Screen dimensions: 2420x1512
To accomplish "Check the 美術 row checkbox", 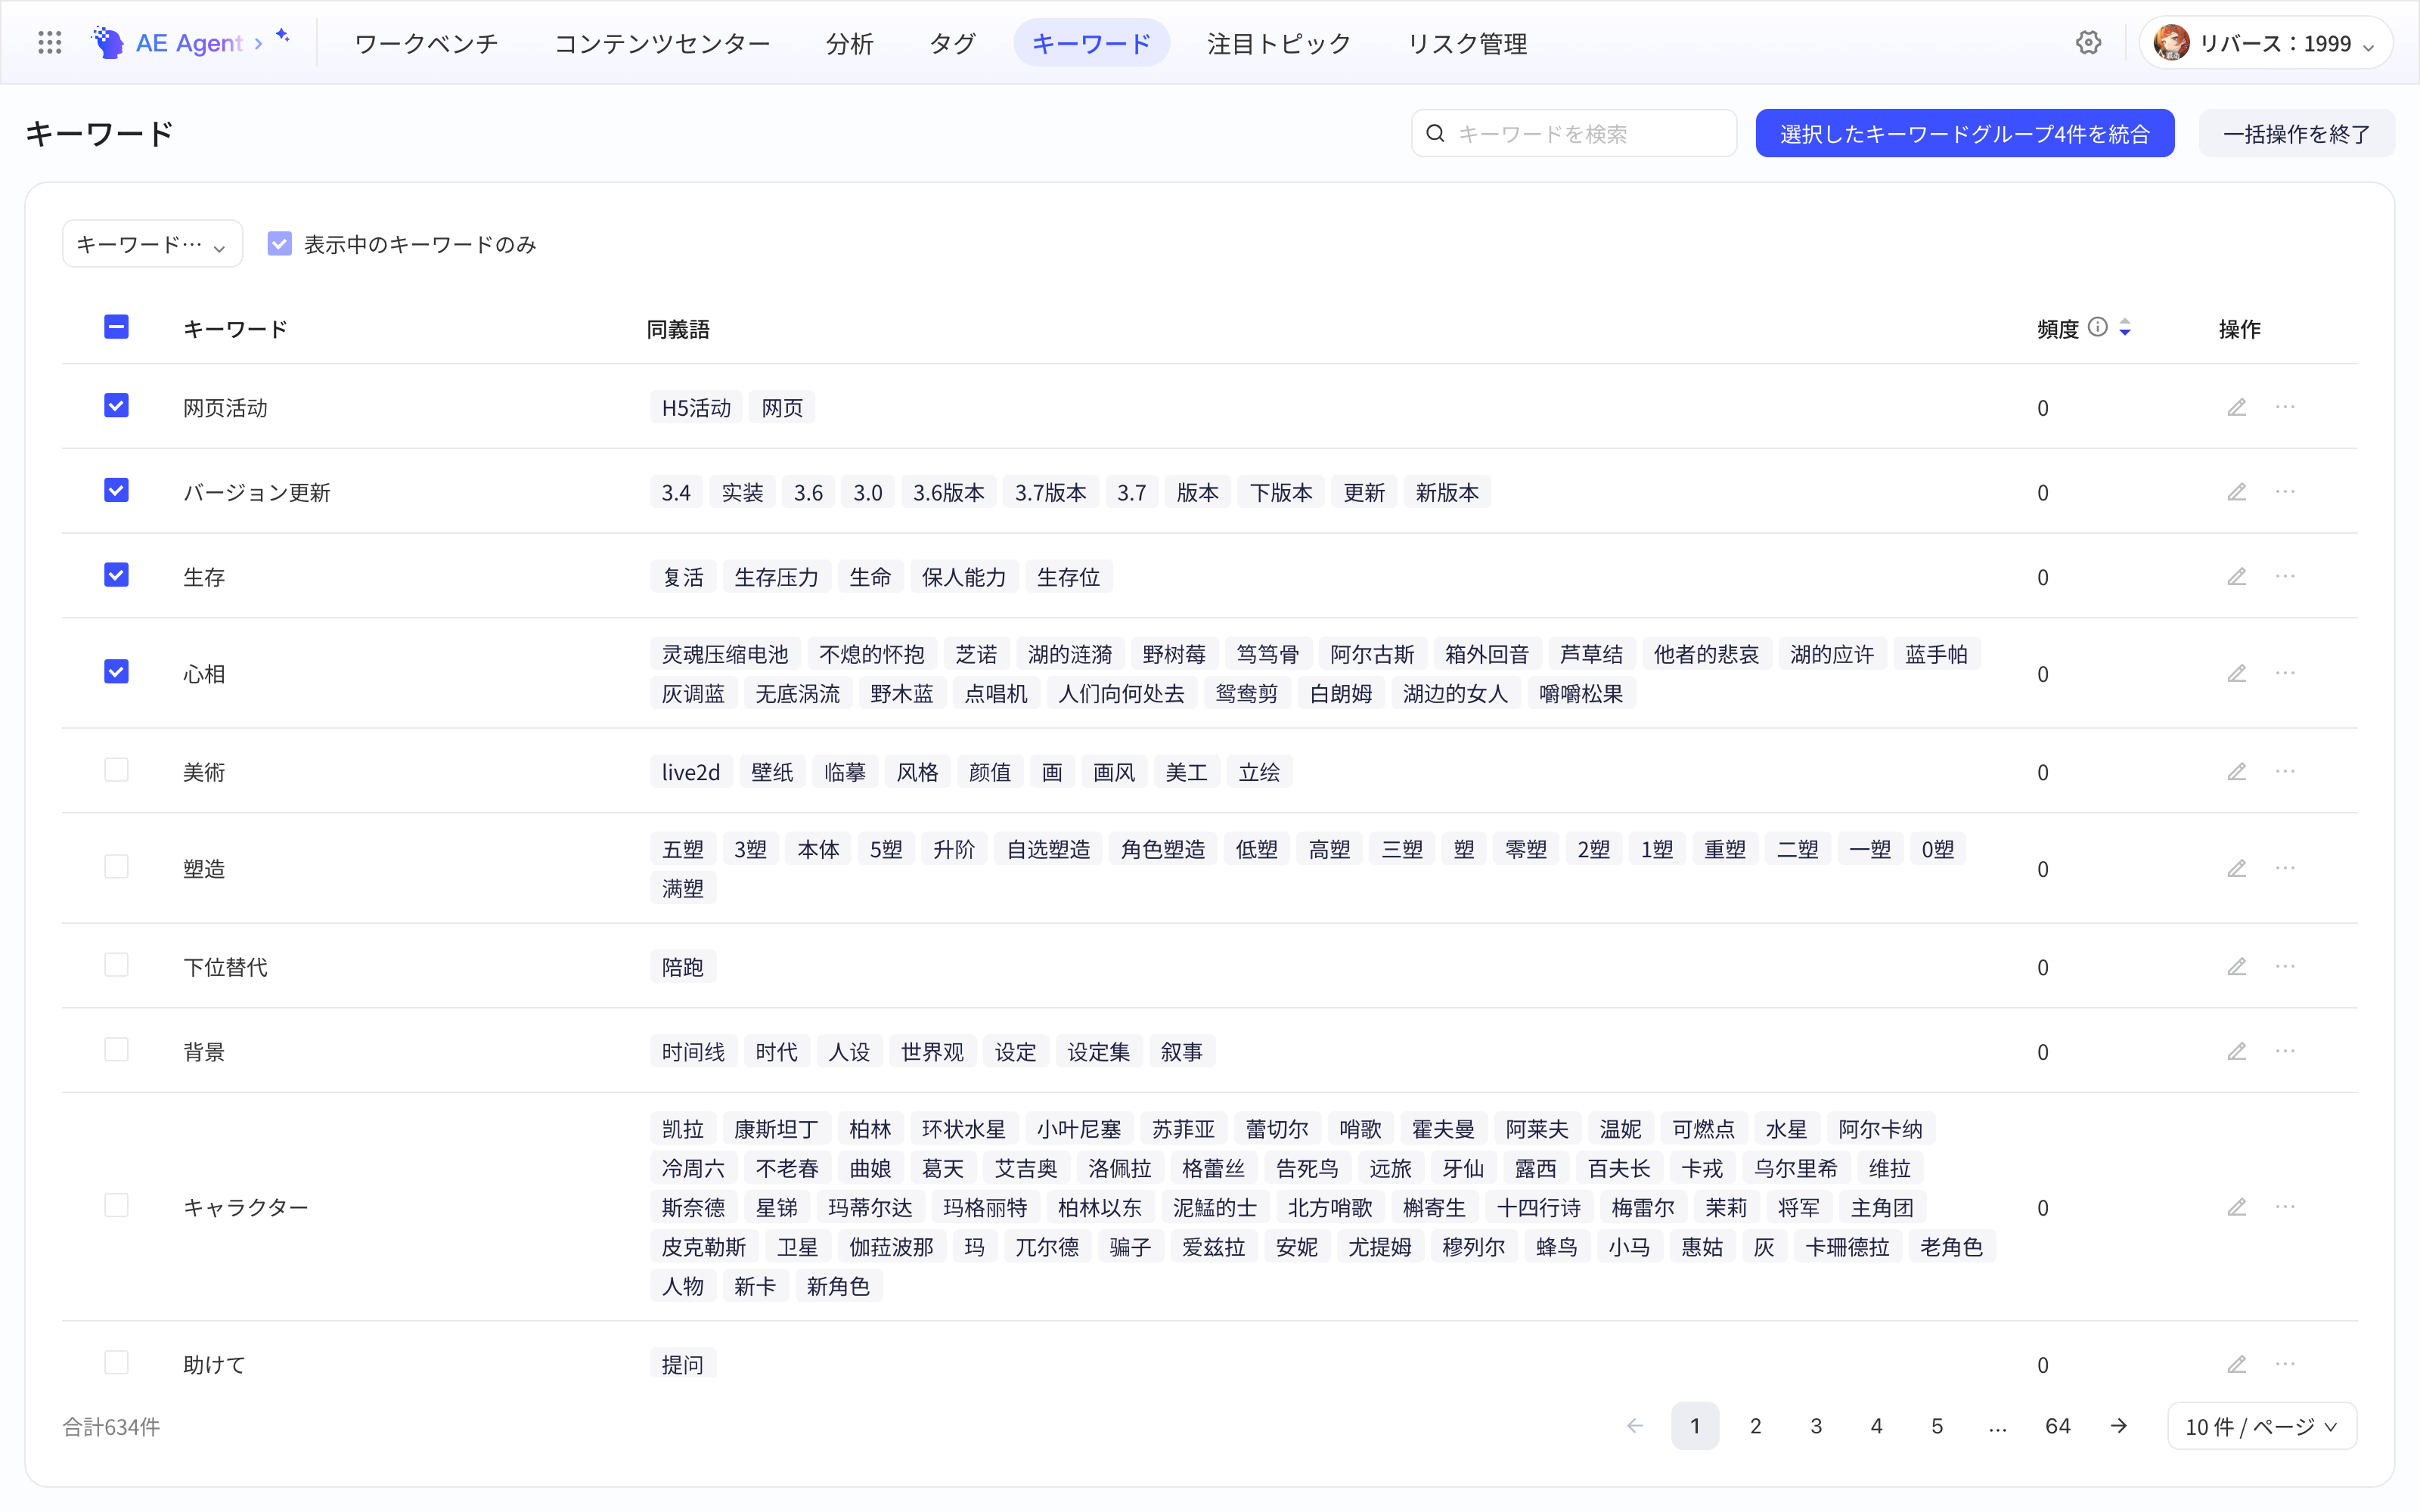I will tap(116, 770).
